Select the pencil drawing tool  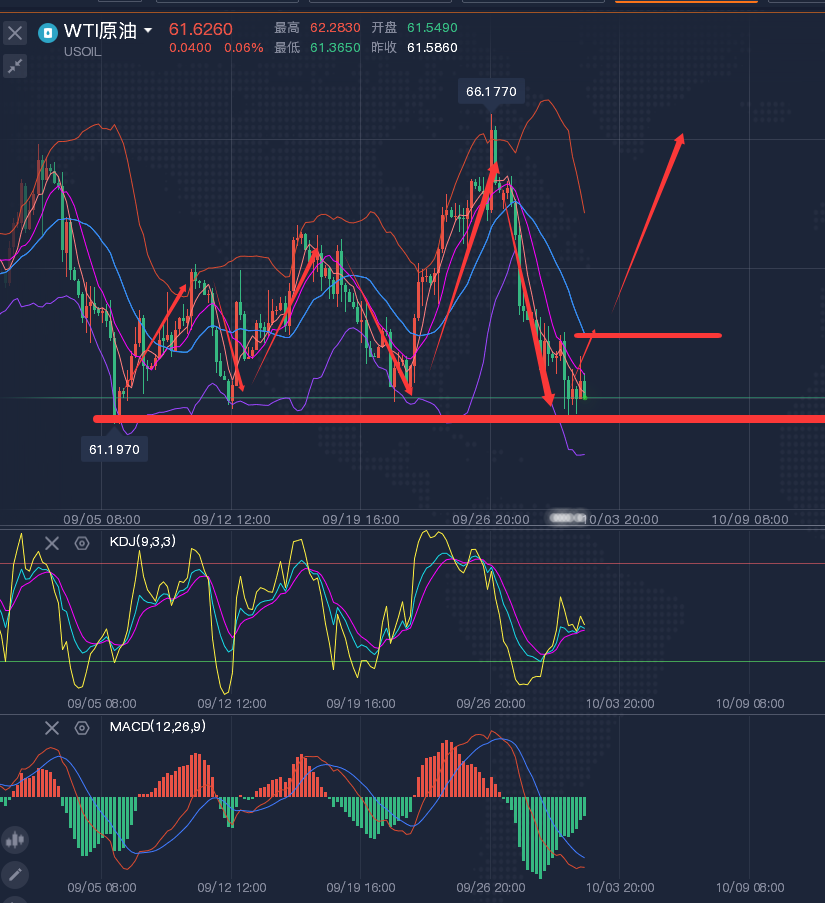15,875
